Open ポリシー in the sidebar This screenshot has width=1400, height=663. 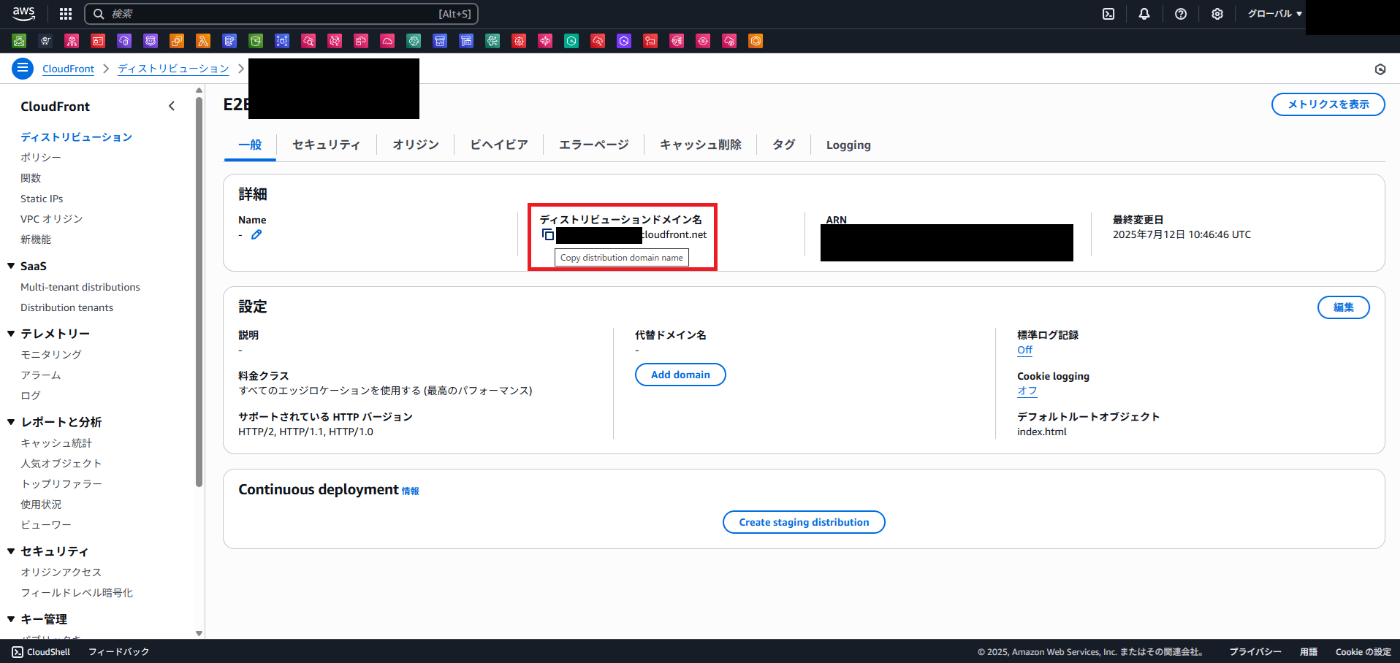tap(41, 157)
